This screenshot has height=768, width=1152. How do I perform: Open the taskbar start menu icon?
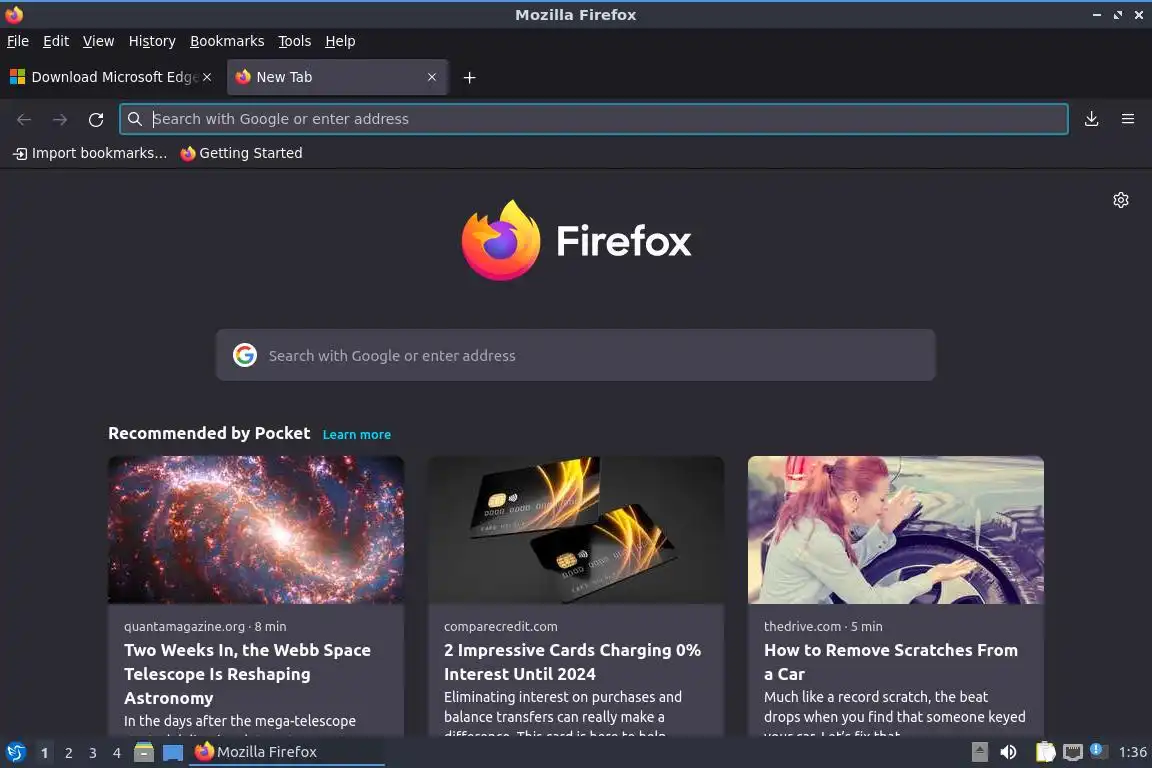16,752
